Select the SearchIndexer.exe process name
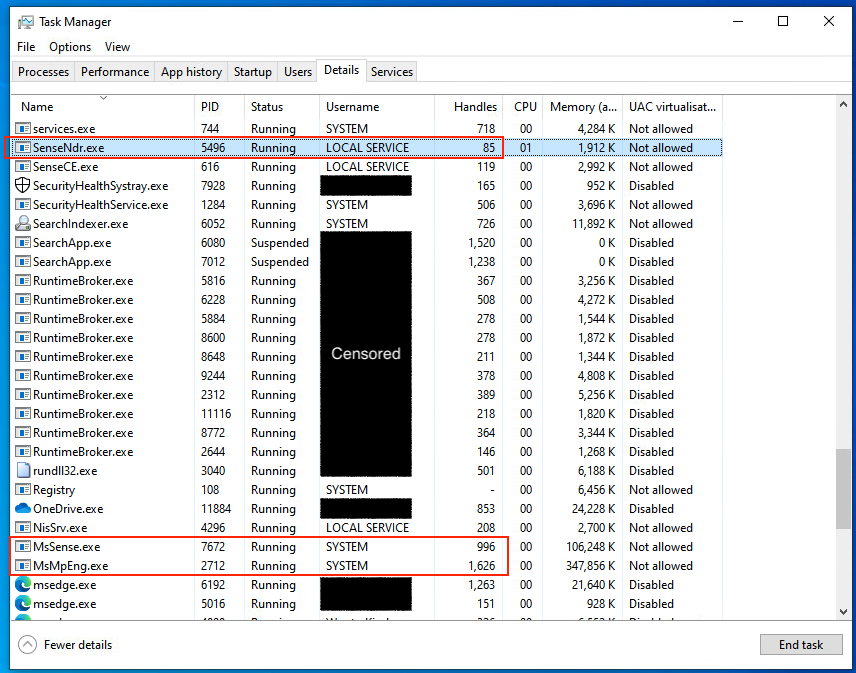856x673 pixels. point(80,224)
